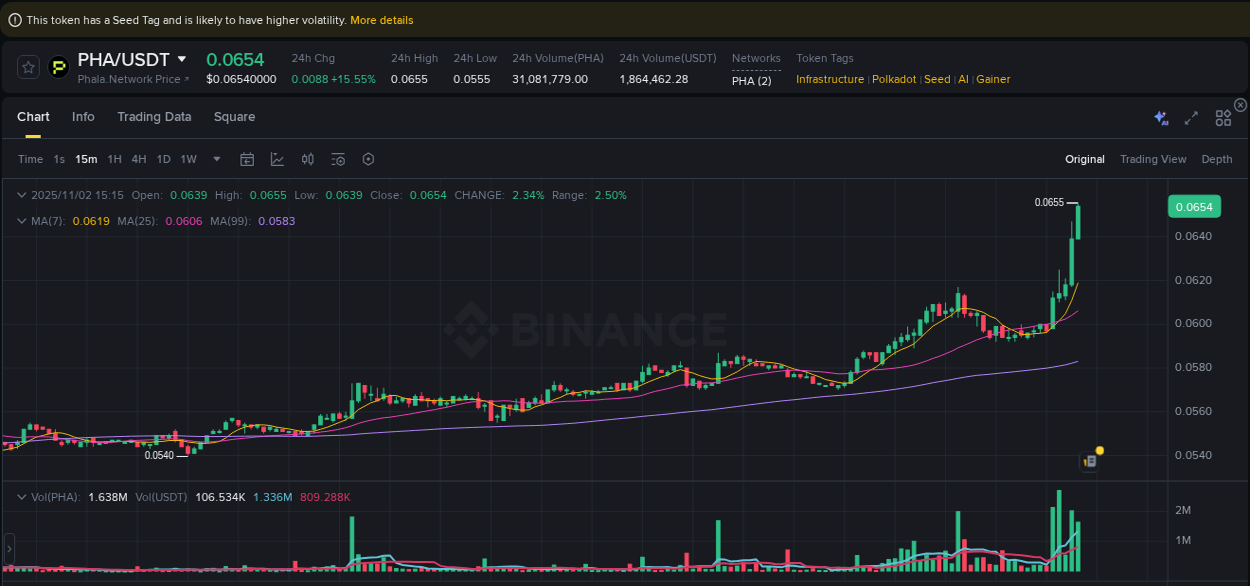Viewport: 1250px width, 586px height.
Task: Favorite PHA/USDT using the star icon
Action: 28,67
